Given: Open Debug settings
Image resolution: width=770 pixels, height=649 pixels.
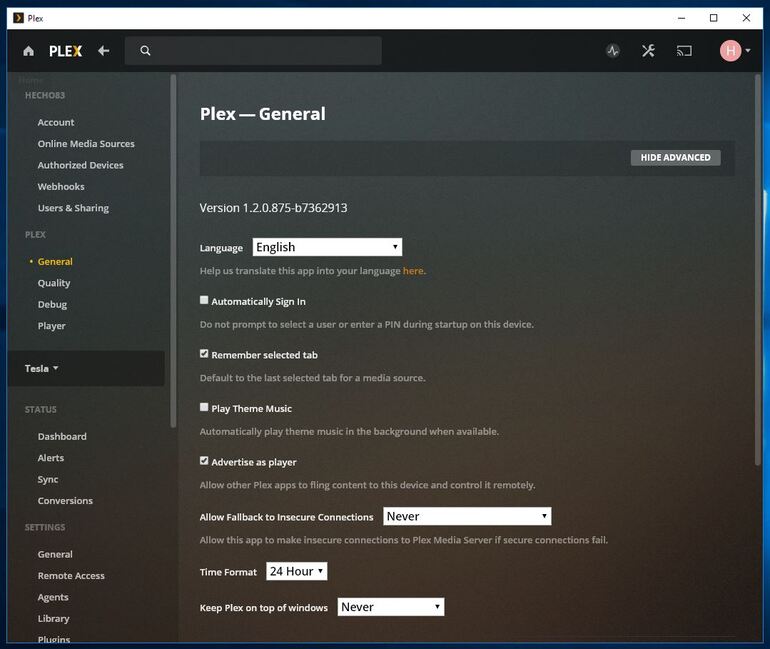Looking at the screenshot, I should pyautogui.click(x=52, y=304).
